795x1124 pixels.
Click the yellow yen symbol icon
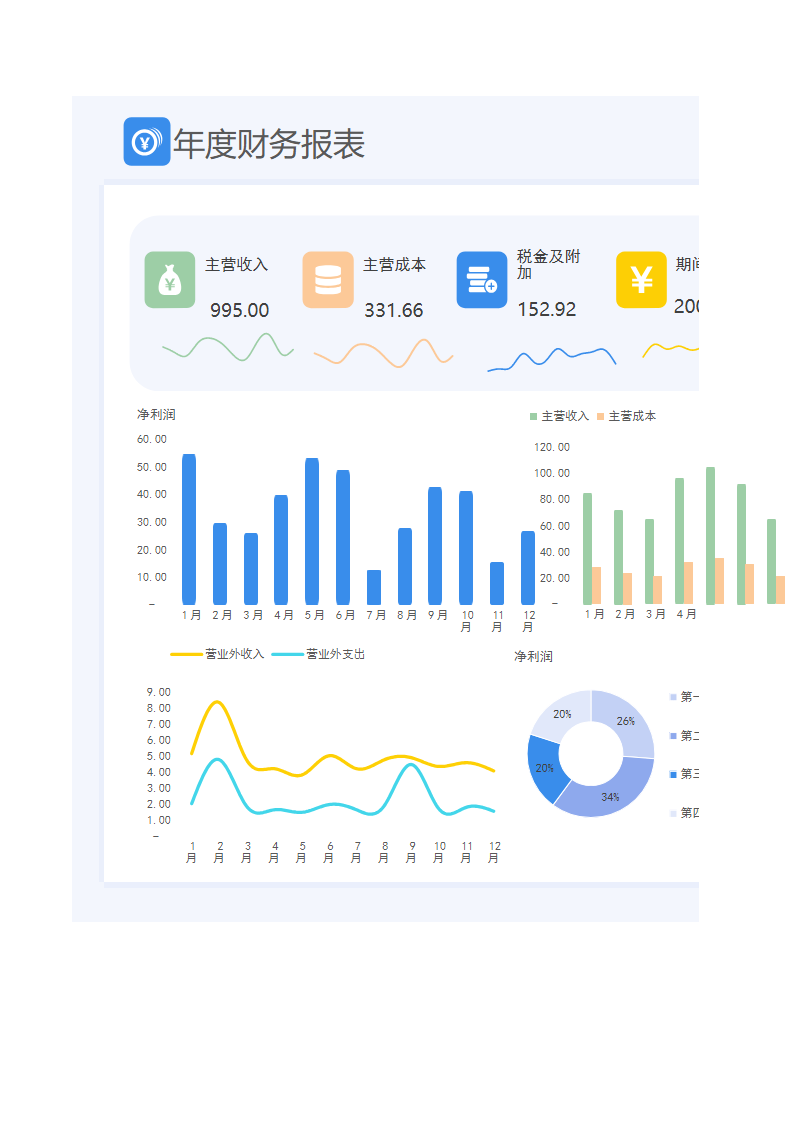click(x=642, y=280)
